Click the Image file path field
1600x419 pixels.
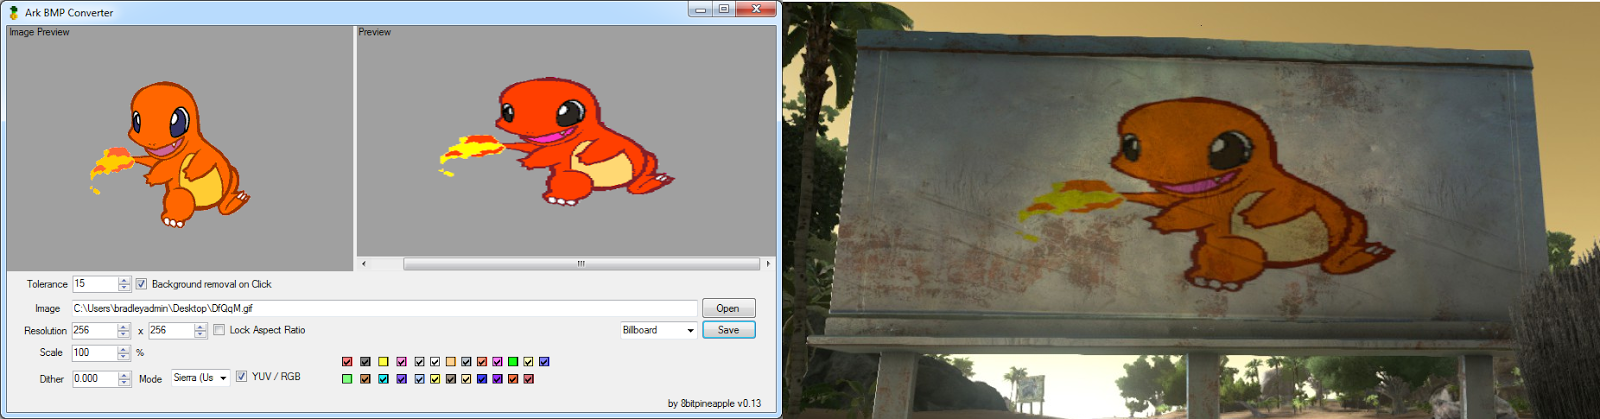[384, 308]
